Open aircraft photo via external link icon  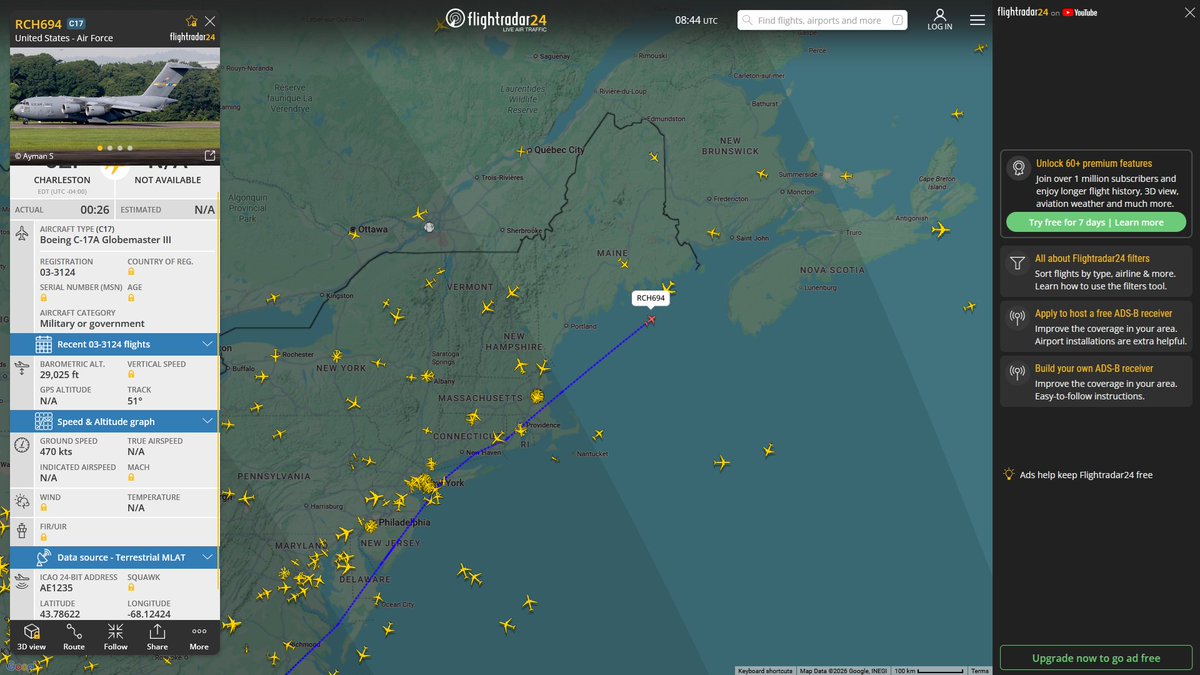click(x=208, y=155)
